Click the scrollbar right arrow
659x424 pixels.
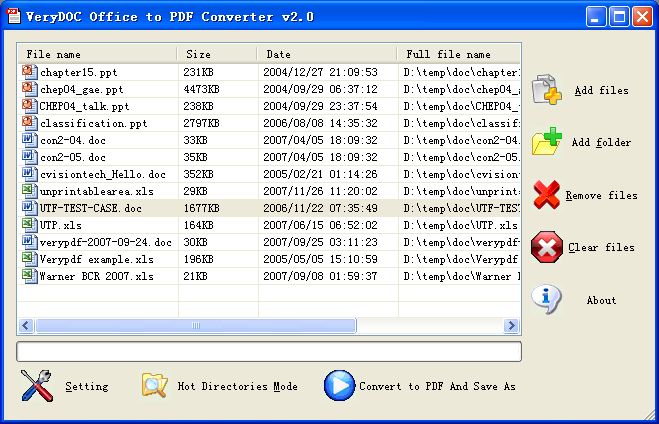(x=511, y=325)
